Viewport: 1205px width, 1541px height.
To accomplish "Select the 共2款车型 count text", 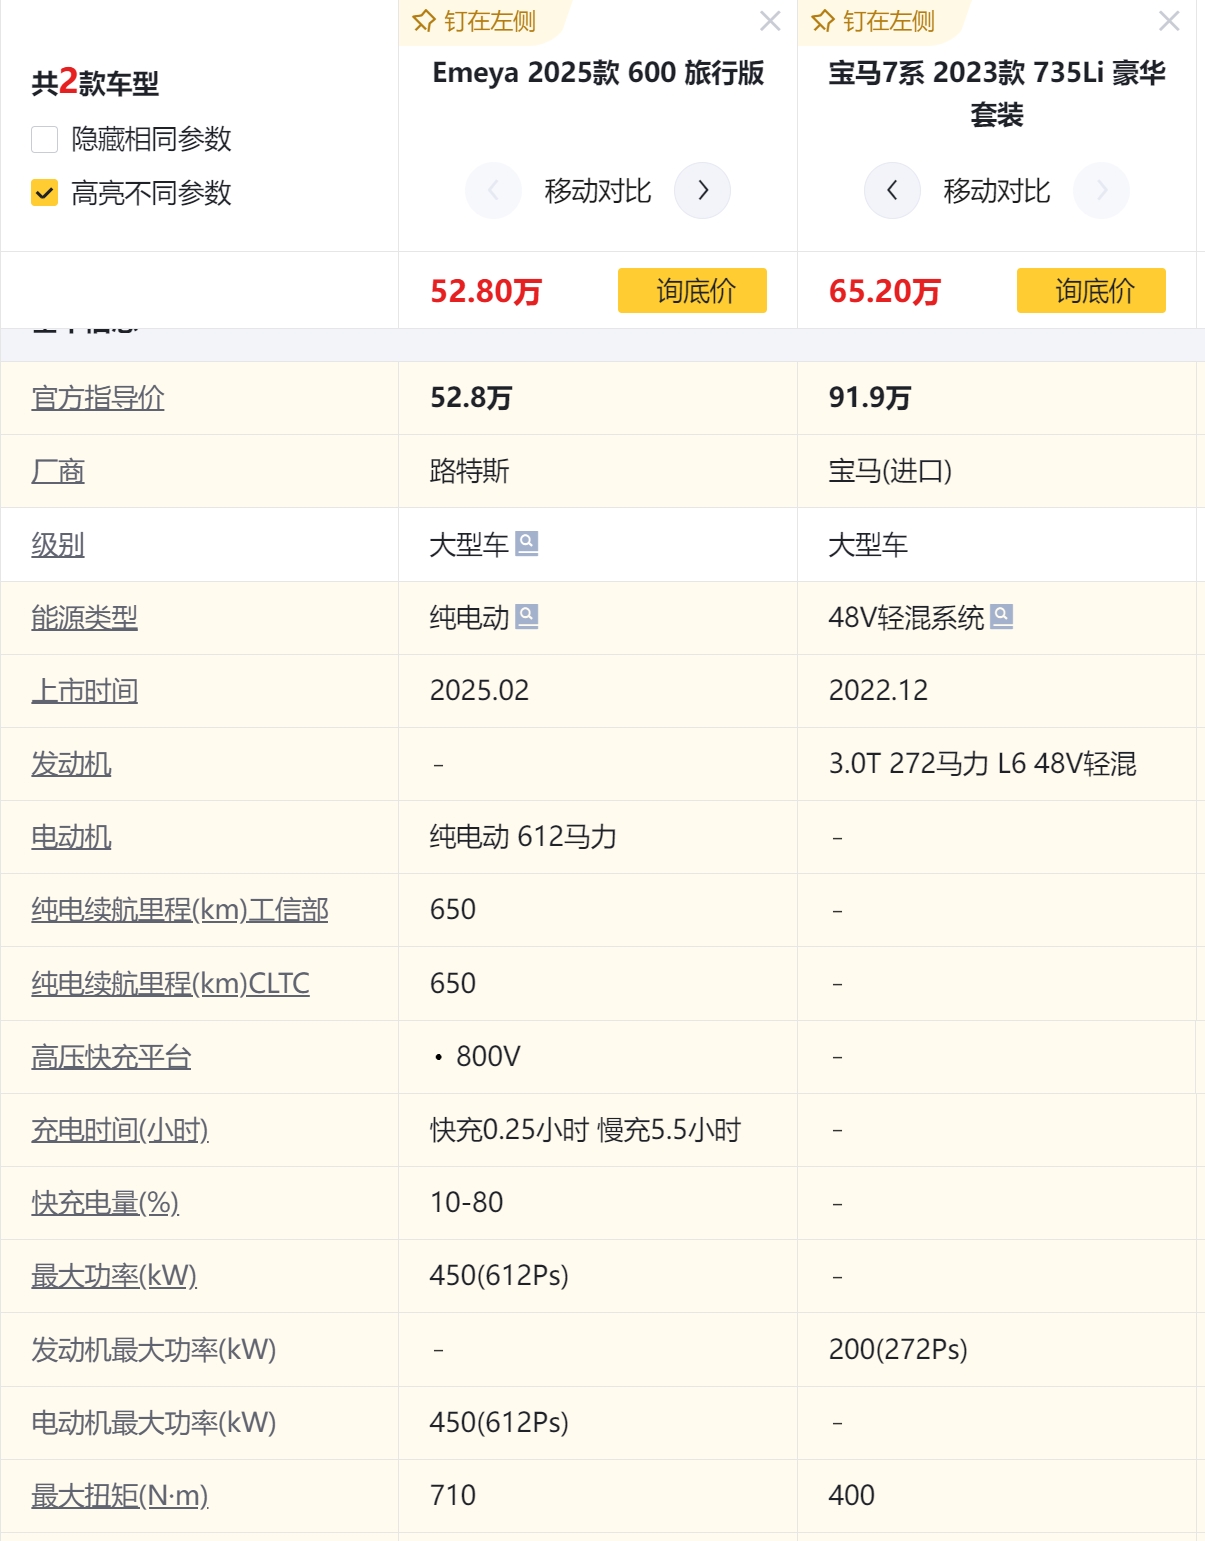I will pos(95,82).
